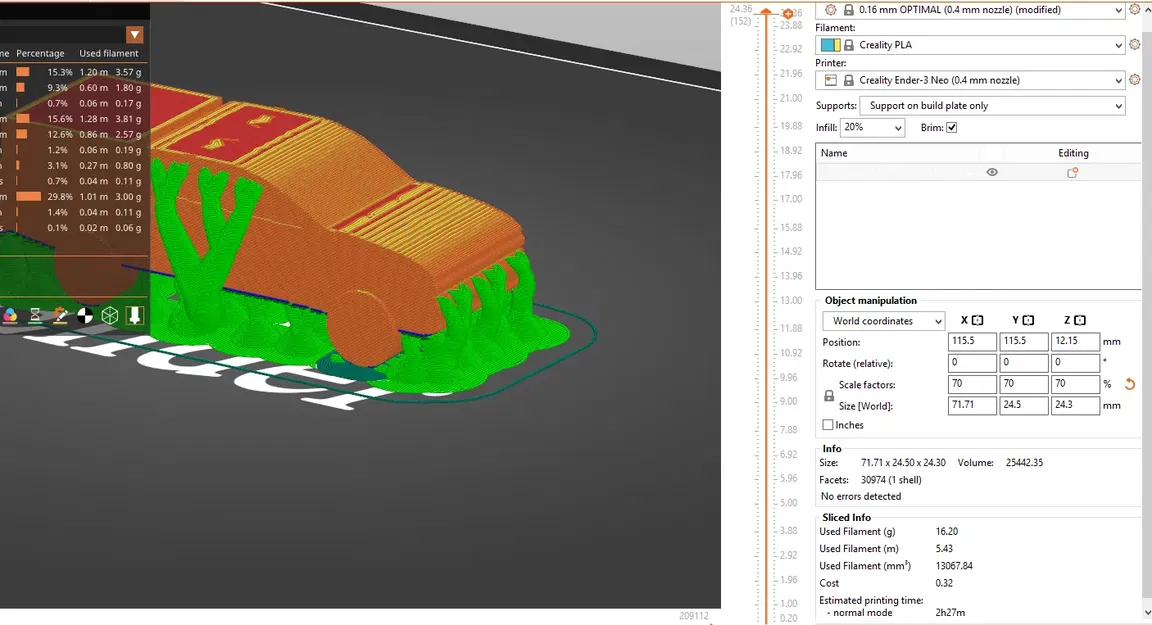Click the Position Z field 12.15
Screen dimensions: 1152x625
[1075, 342]
